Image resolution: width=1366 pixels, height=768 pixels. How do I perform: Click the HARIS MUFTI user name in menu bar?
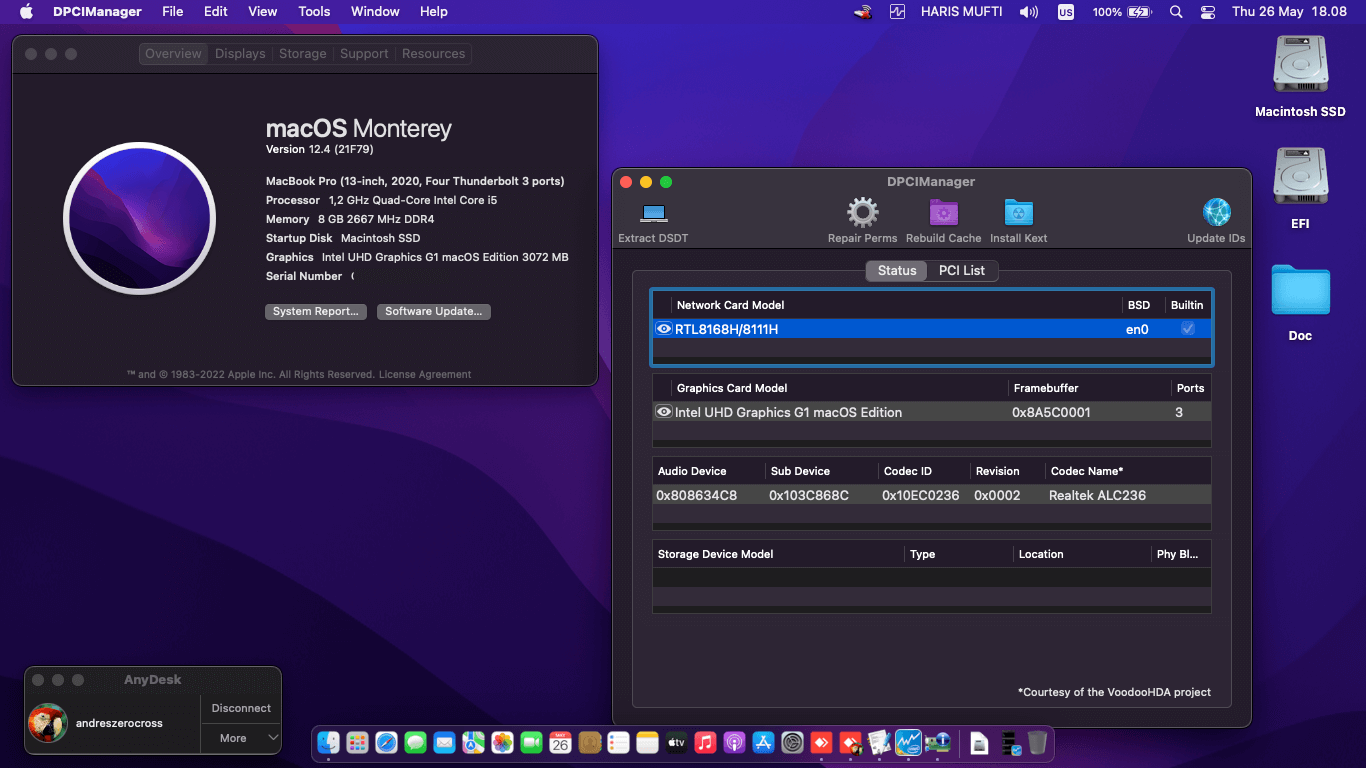964,12
